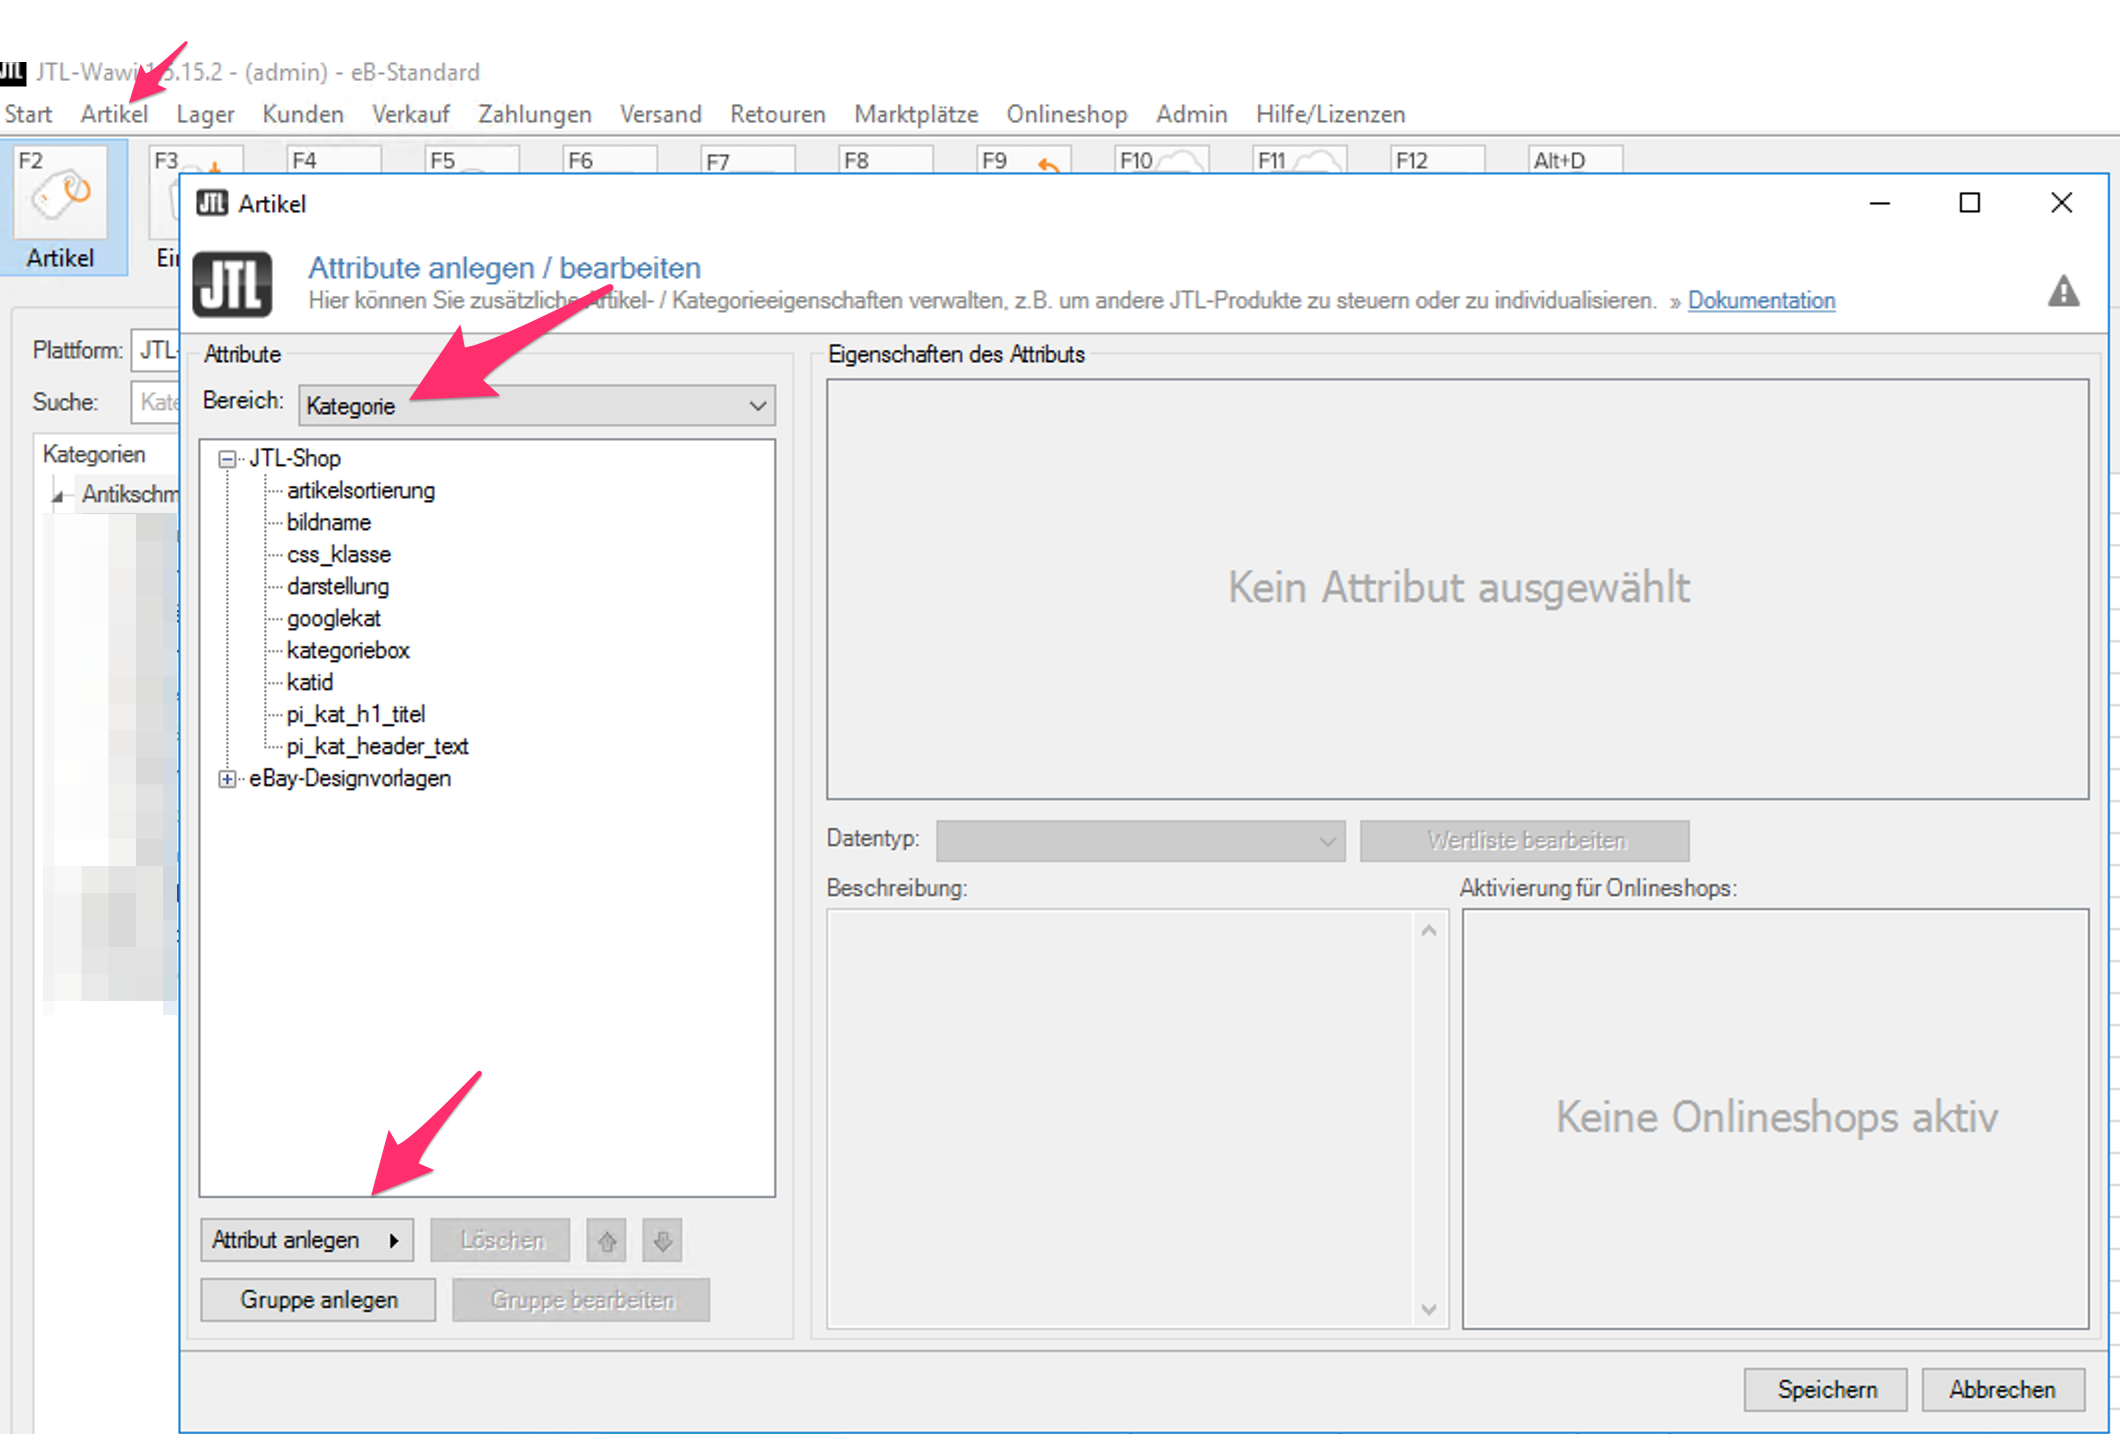Click the F10 cloud toolbar button
2120x1434 pixels.
(x=1160, y=161)
